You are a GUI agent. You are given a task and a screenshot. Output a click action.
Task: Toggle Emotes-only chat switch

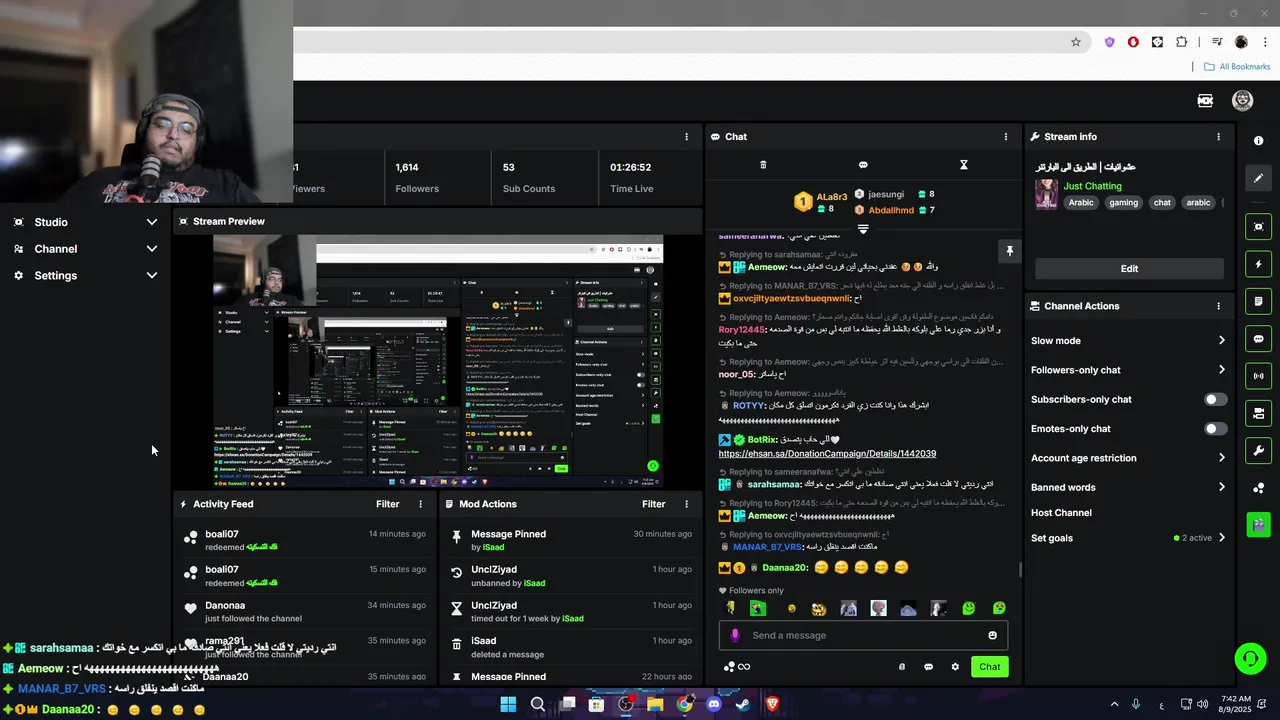pos(1215,429)
